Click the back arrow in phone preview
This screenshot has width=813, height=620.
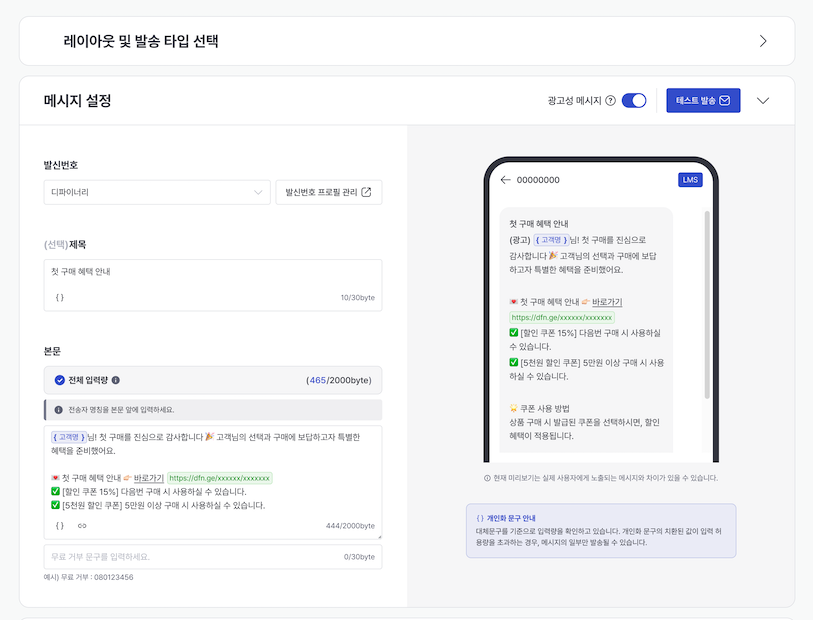point(506,180)
